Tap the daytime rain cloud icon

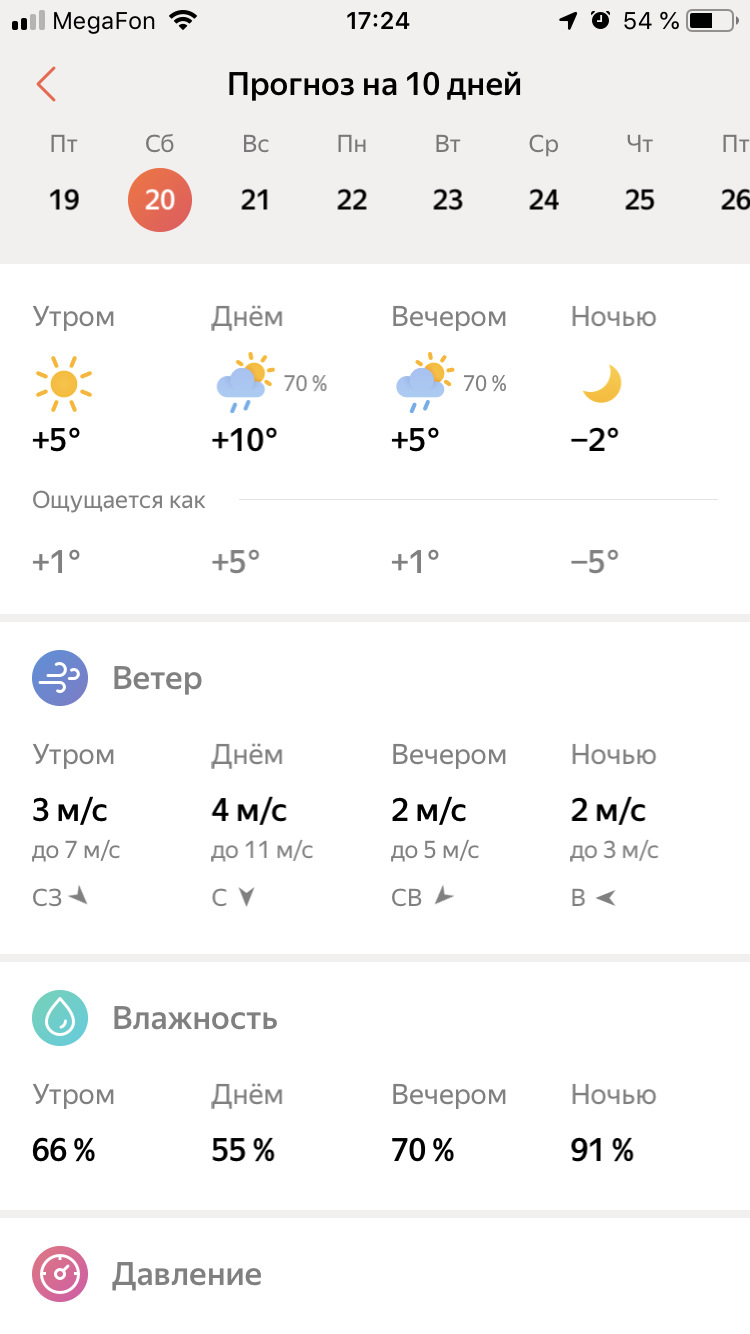point(244,383)
